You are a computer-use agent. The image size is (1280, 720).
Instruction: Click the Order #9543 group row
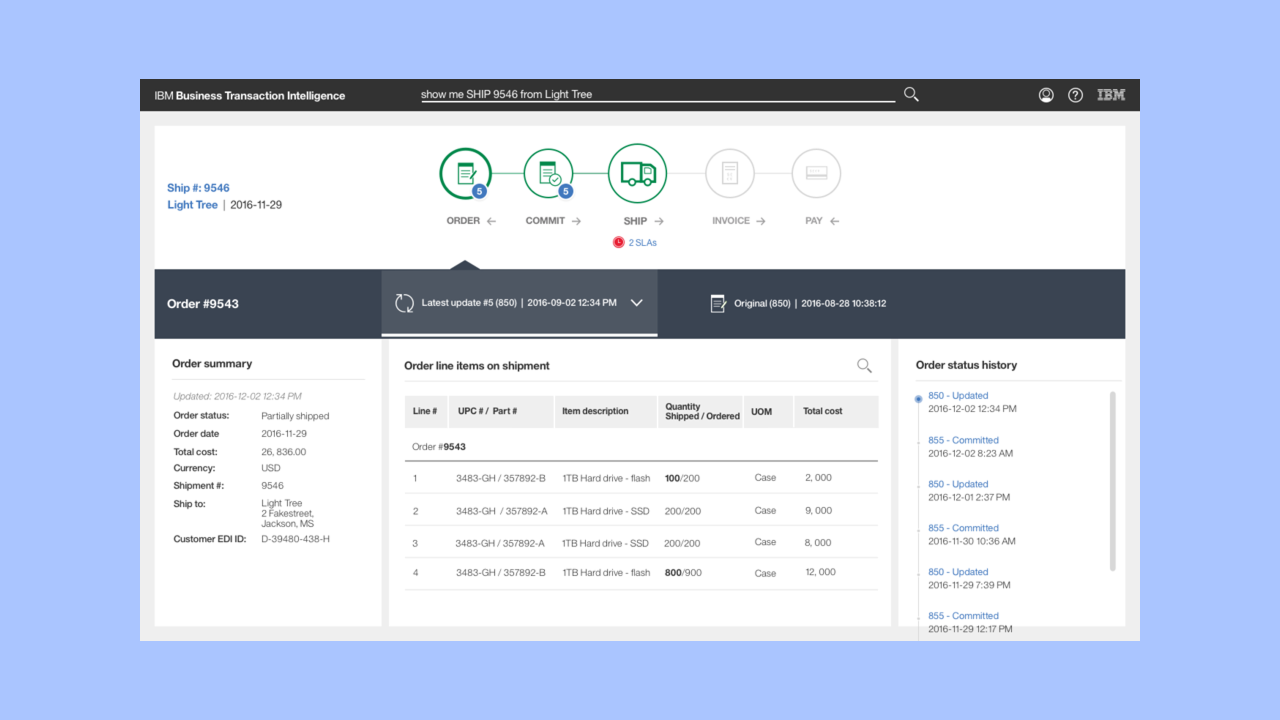click(641, 447)
